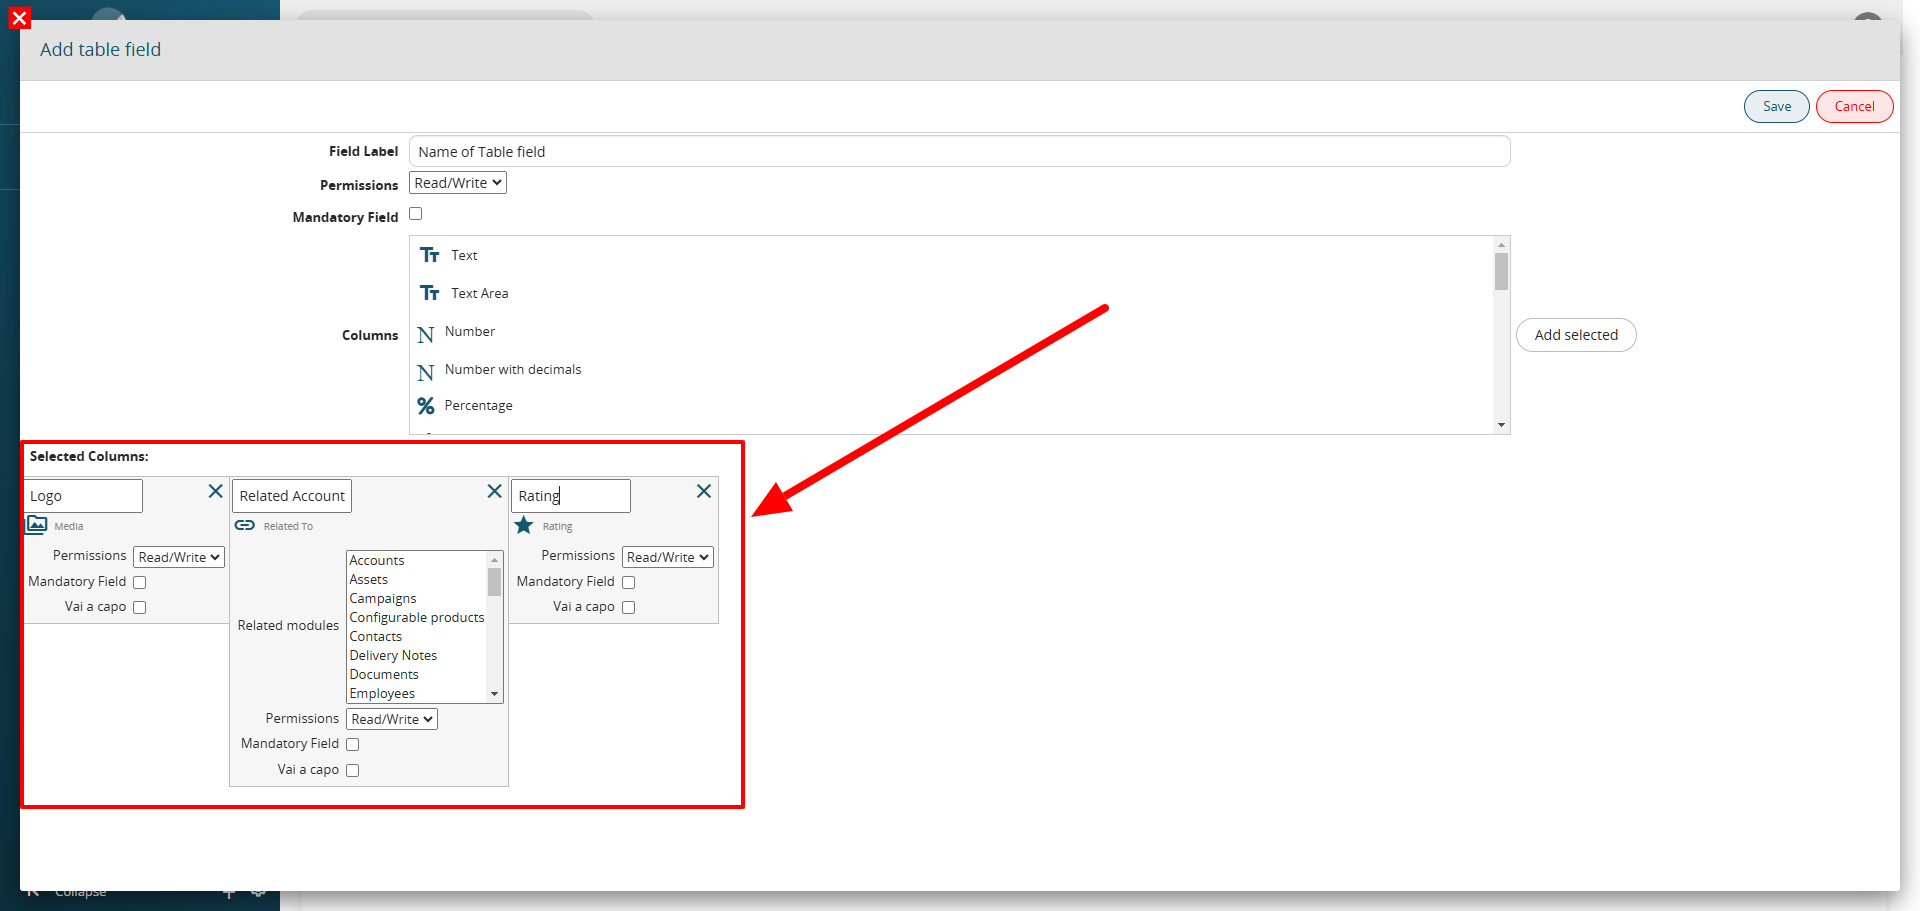This screenshot has width=1920, height=911.
Task: Select the Percentage column type icon
Action: [426, 406]
